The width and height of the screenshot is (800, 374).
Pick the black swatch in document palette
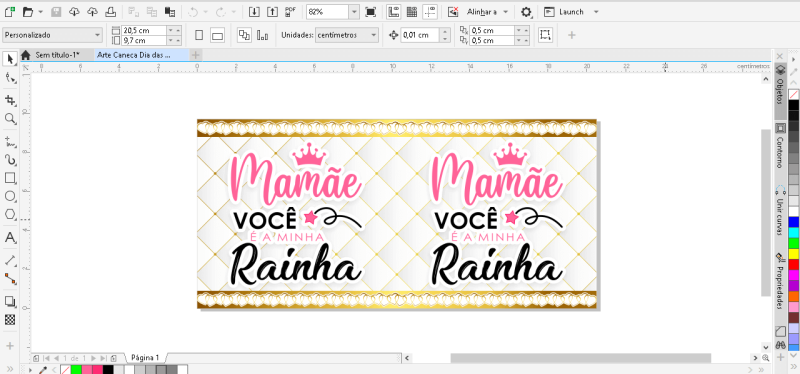108,369
